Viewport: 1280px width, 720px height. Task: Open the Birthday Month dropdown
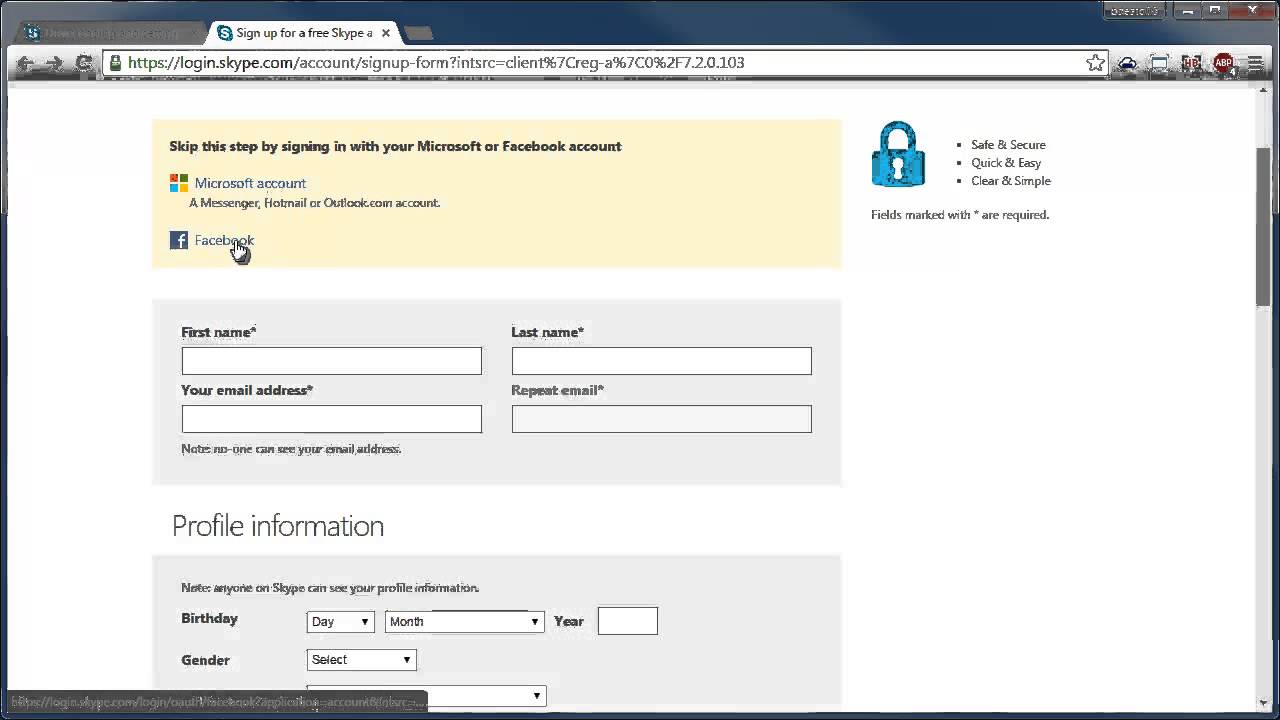[464, 621]
